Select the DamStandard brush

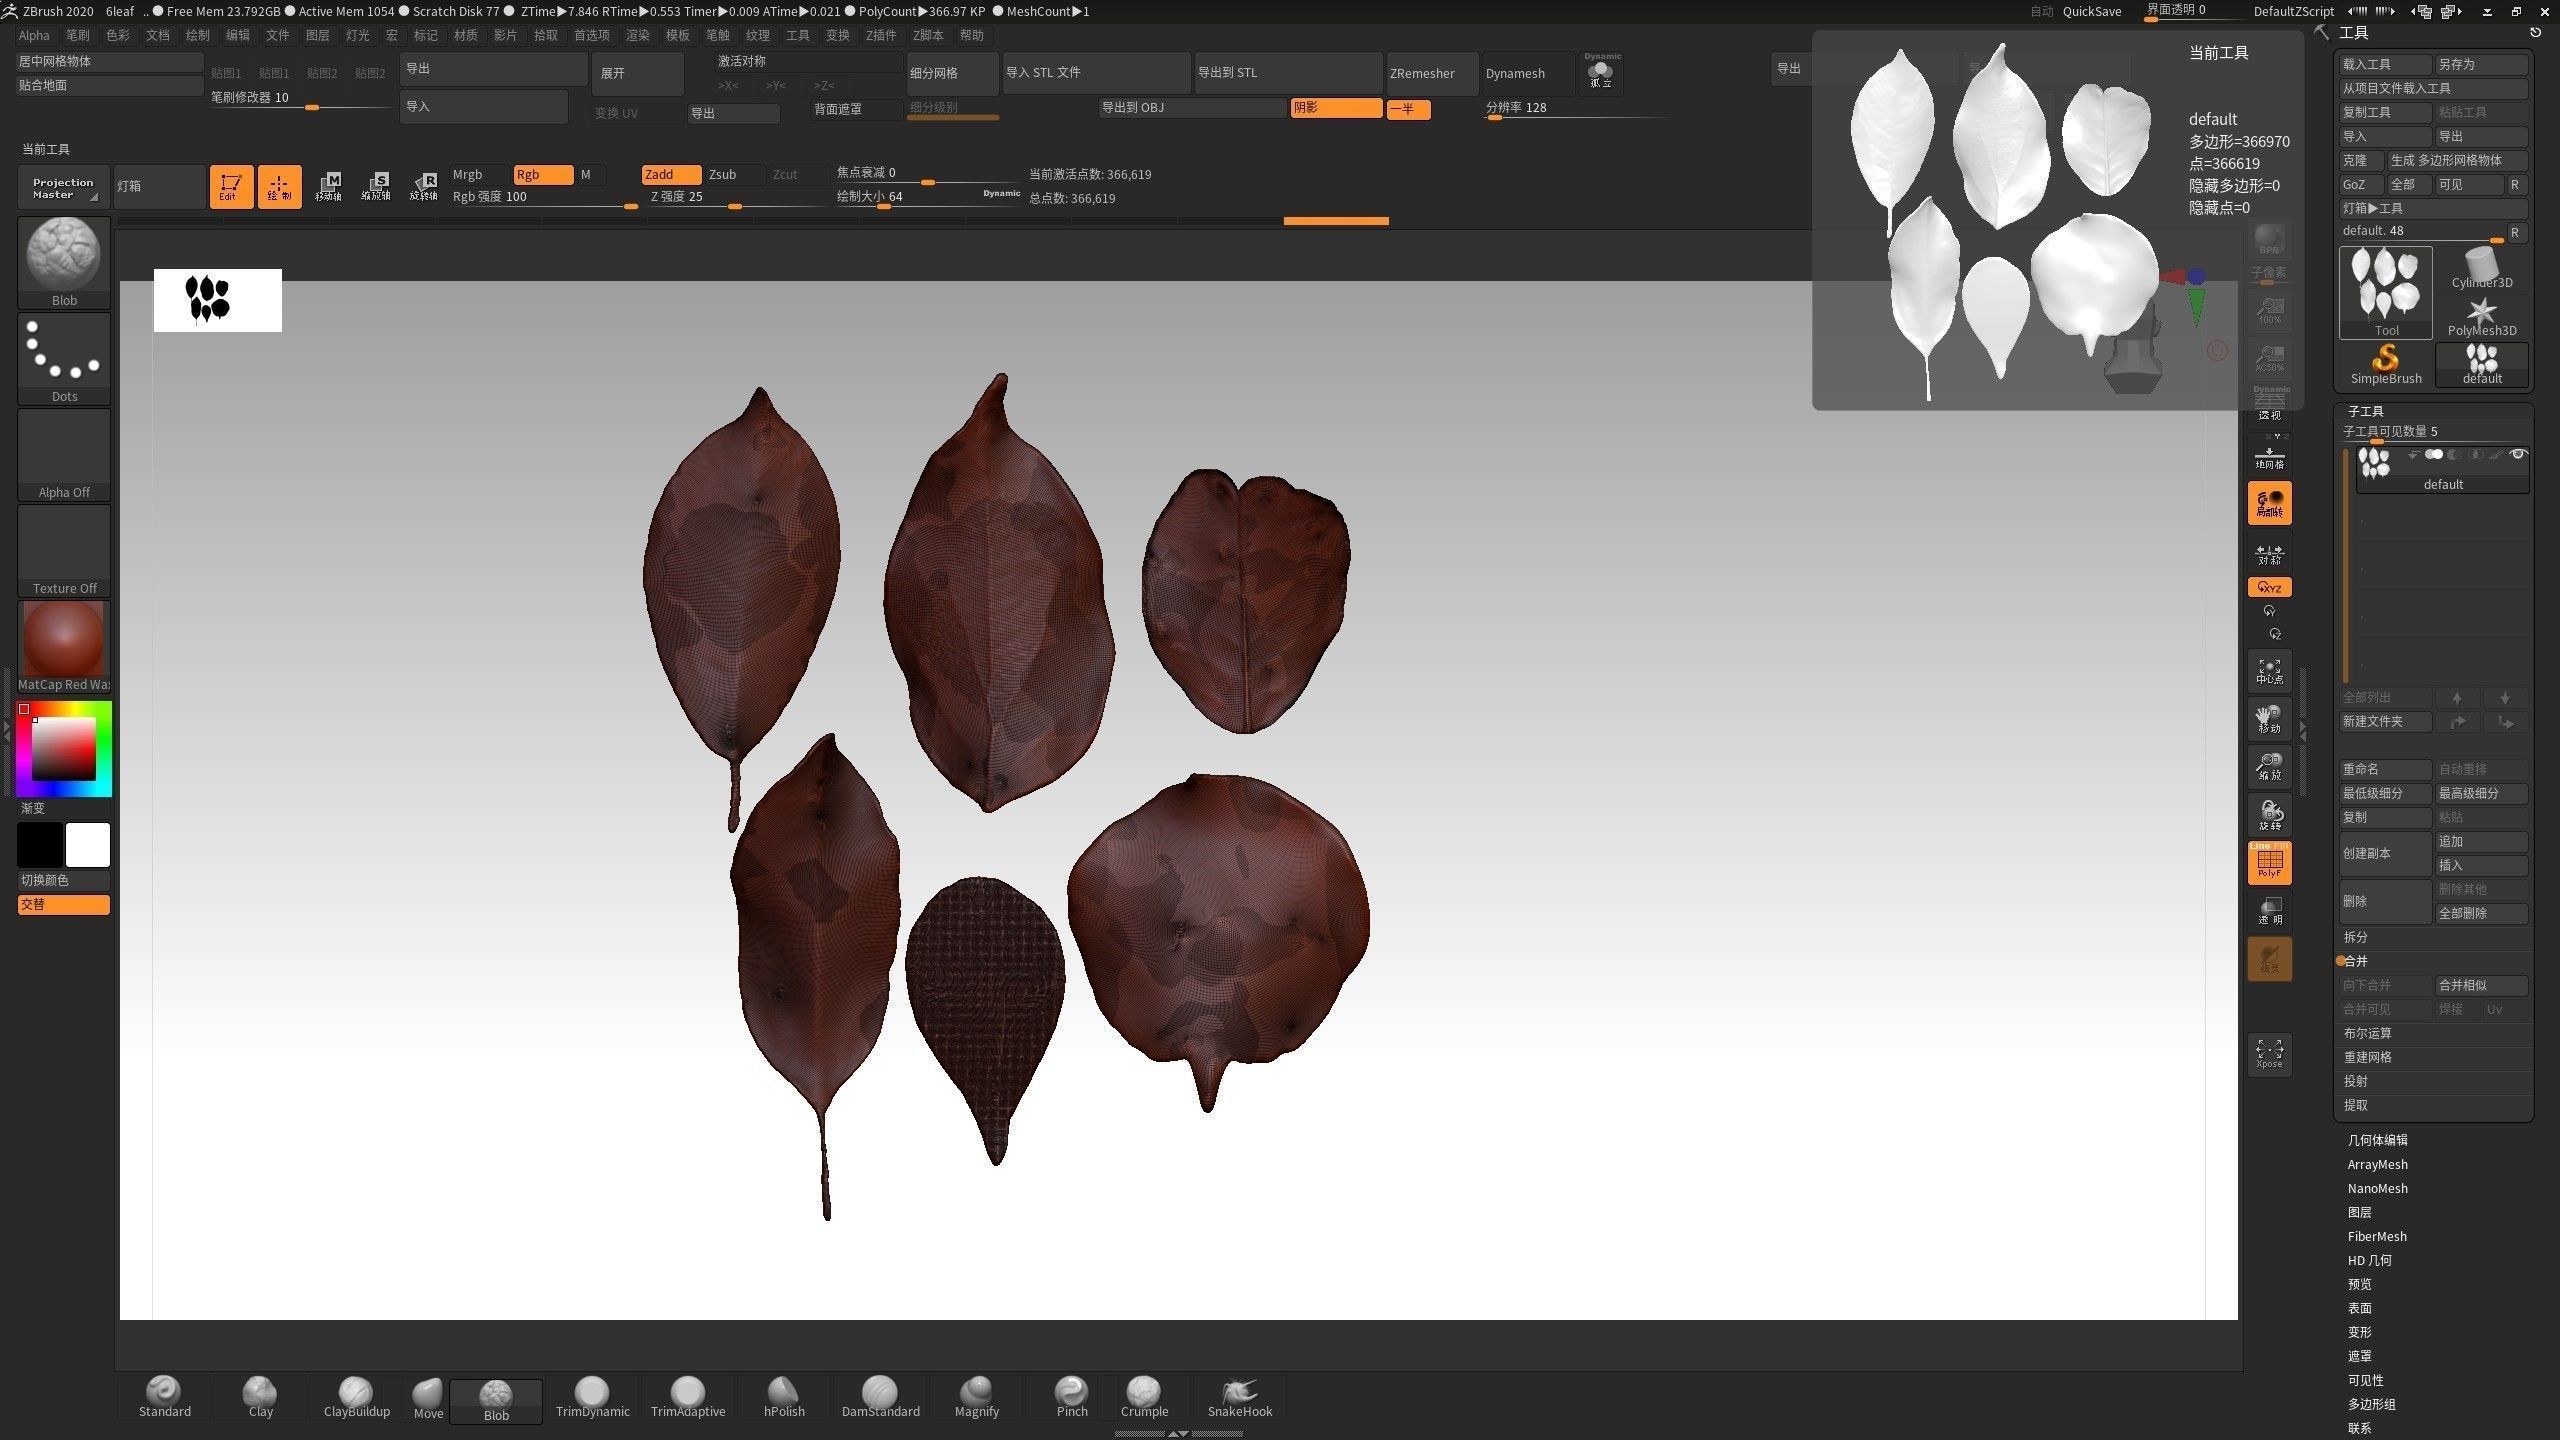[x=880, y=1397]
